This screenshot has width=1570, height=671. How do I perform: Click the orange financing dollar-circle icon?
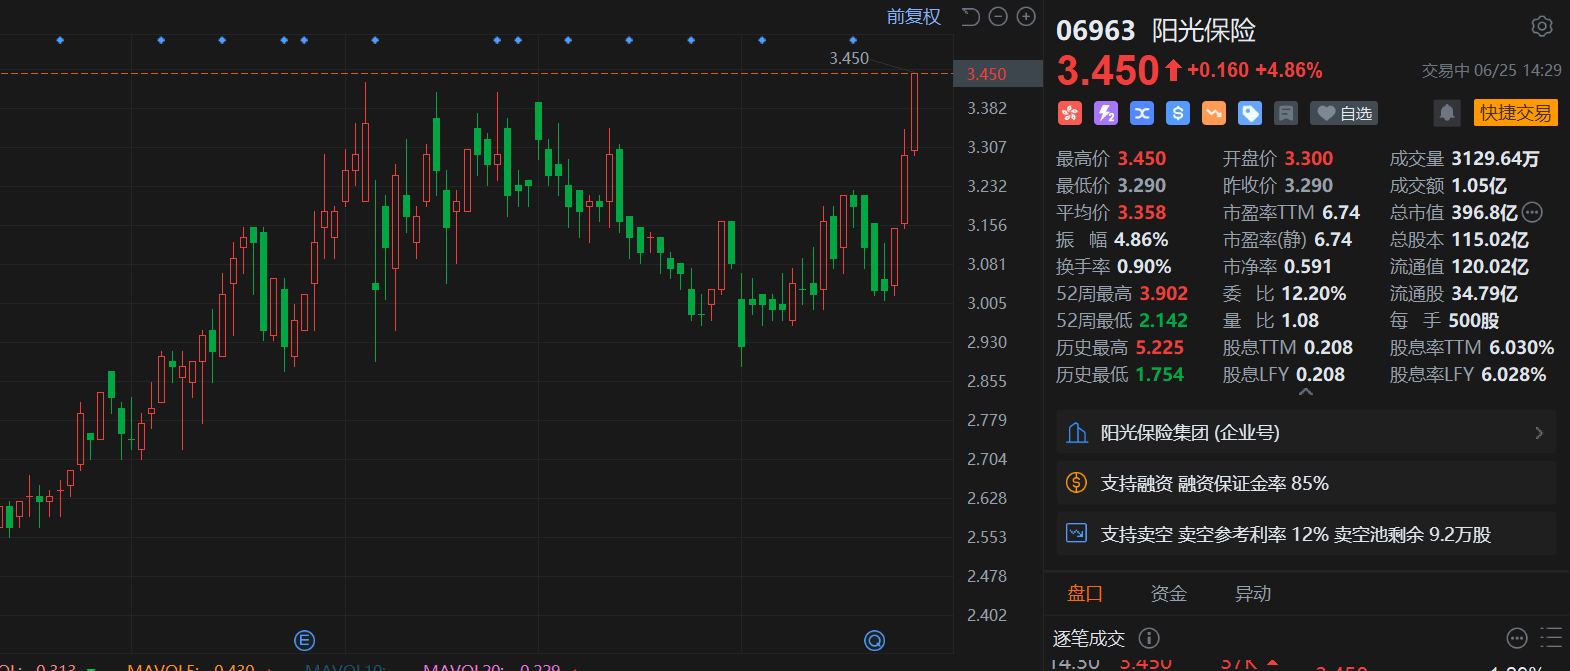point(1076,483)
